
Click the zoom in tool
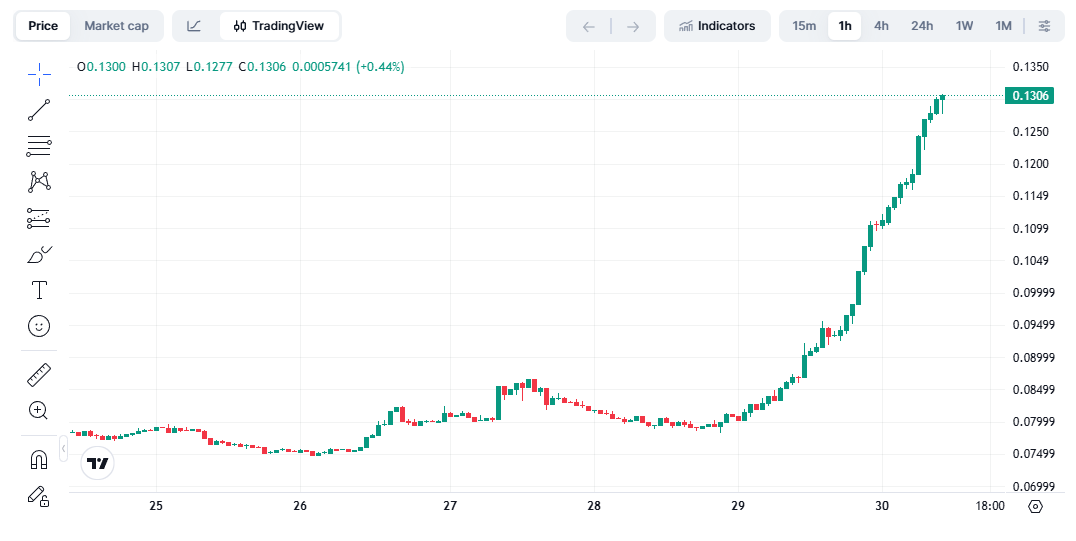pyautogui.click(x=39, y=410)
